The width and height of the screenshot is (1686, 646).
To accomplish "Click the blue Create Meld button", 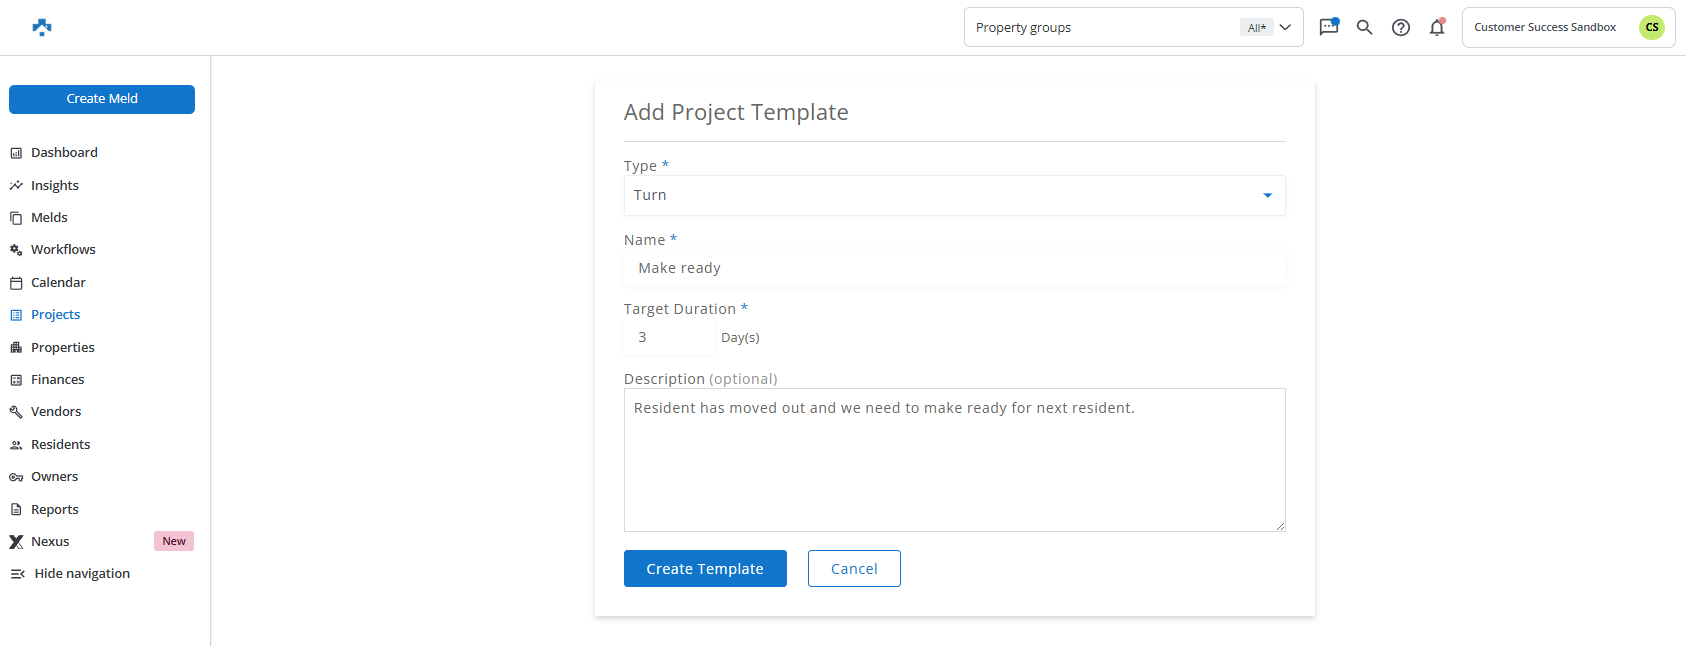I will point(102,99).
